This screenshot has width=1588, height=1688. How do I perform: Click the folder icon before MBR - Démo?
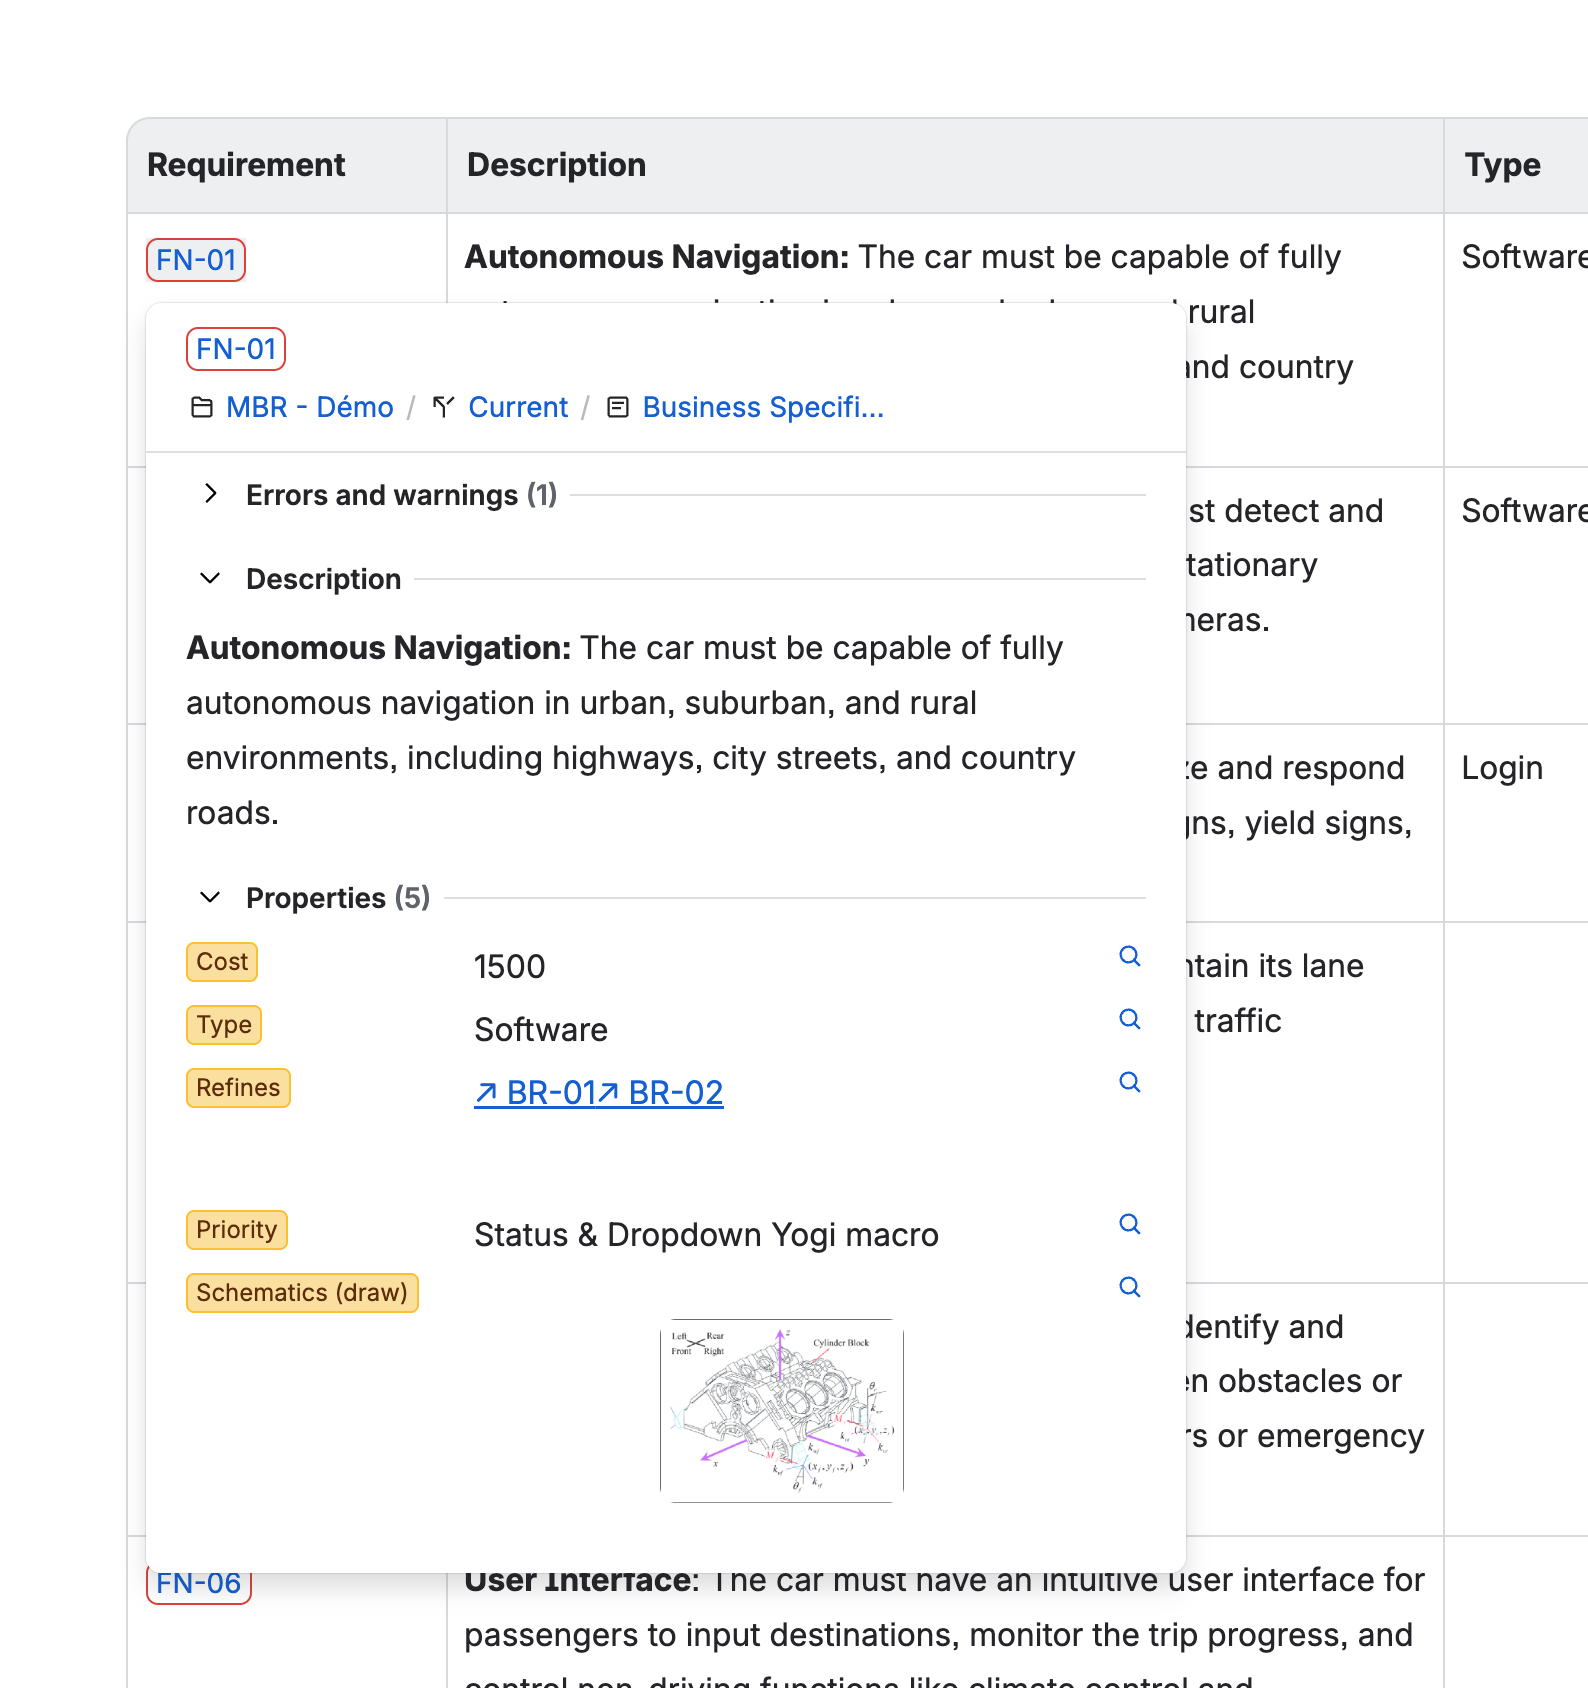[x=202, y=408]
